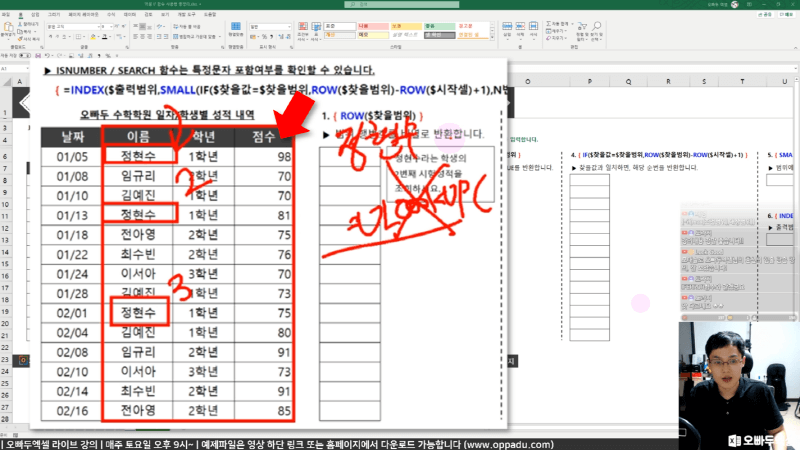Click the blue grid 정렬맞춤 add-in icon

[x=236, y=26]
